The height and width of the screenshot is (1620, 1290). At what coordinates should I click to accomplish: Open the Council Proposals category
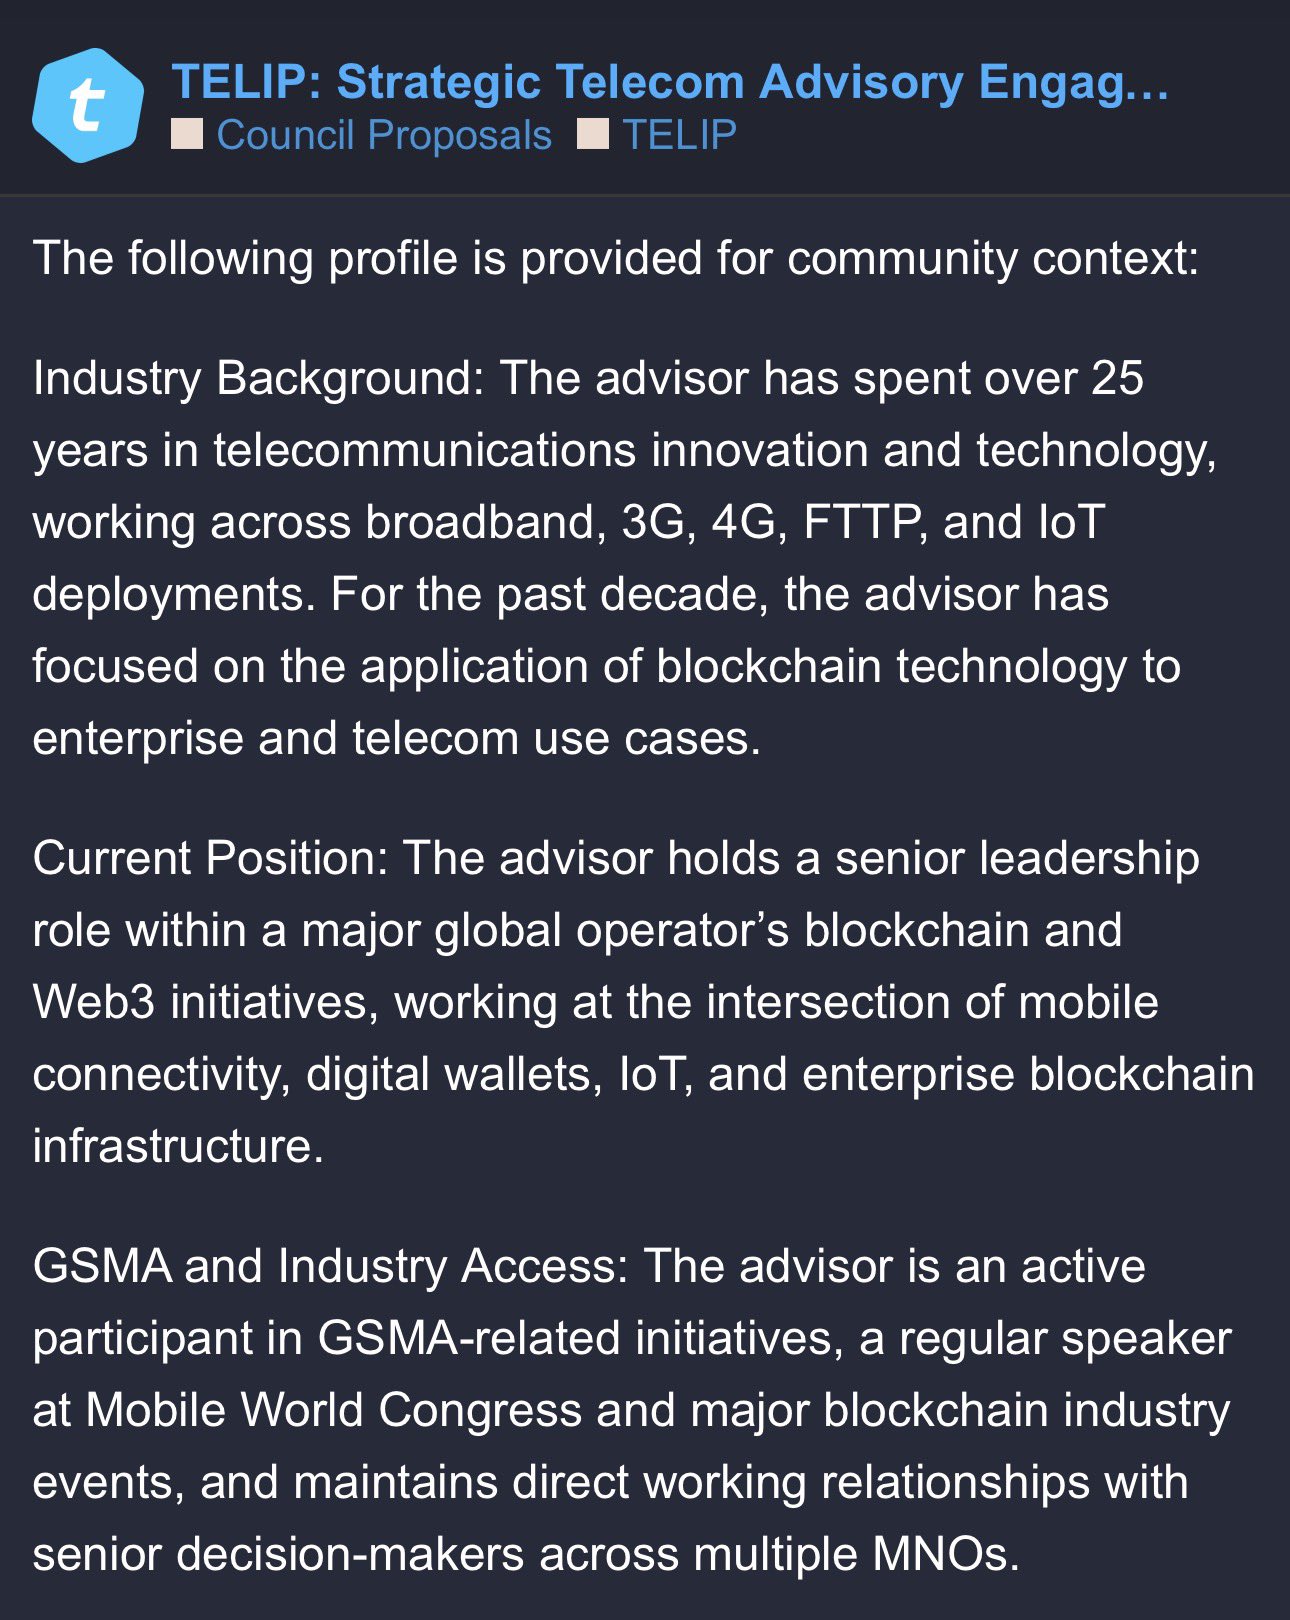click(x=383, y=135)
